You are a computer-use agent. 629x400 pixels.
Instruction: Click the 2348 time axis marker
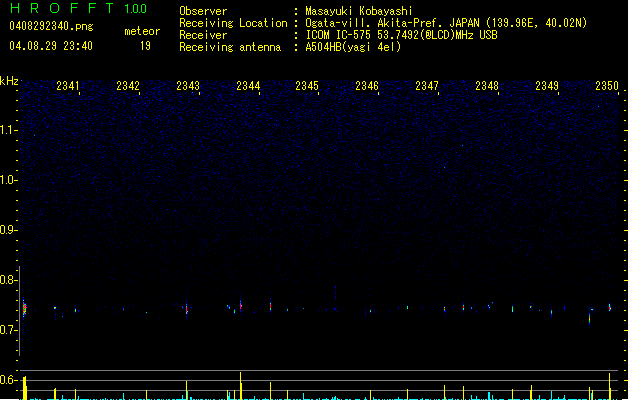(x=487, y=86)
